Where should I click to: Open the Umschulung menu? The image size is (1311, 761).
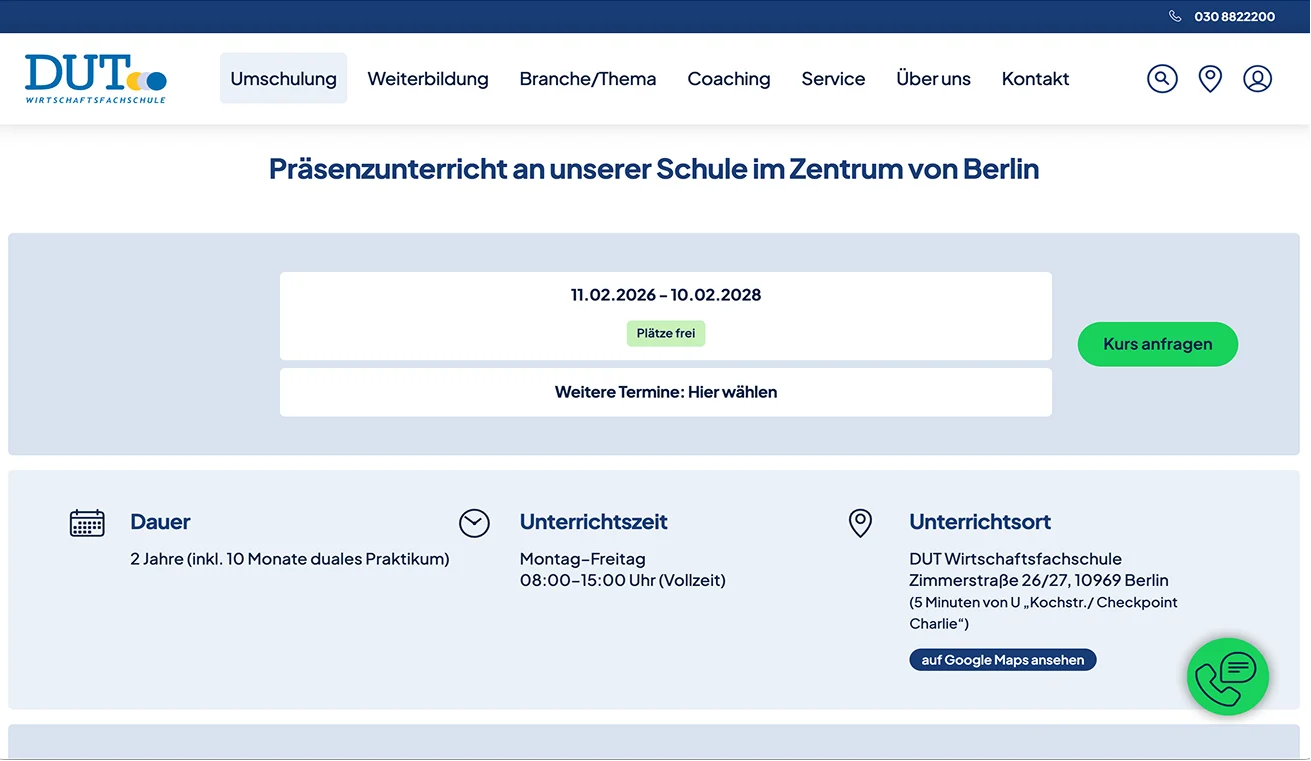pyautogui.click(x=283, y=78)
